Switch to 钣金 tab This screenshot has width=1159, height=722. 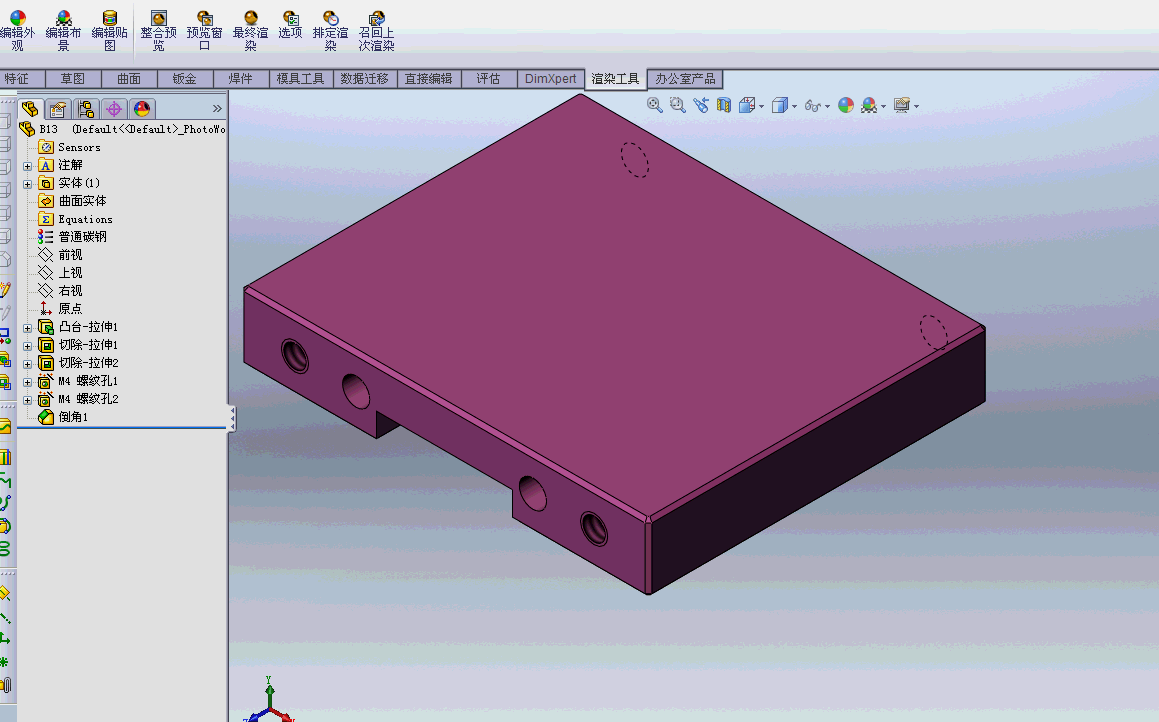(185, 78)
